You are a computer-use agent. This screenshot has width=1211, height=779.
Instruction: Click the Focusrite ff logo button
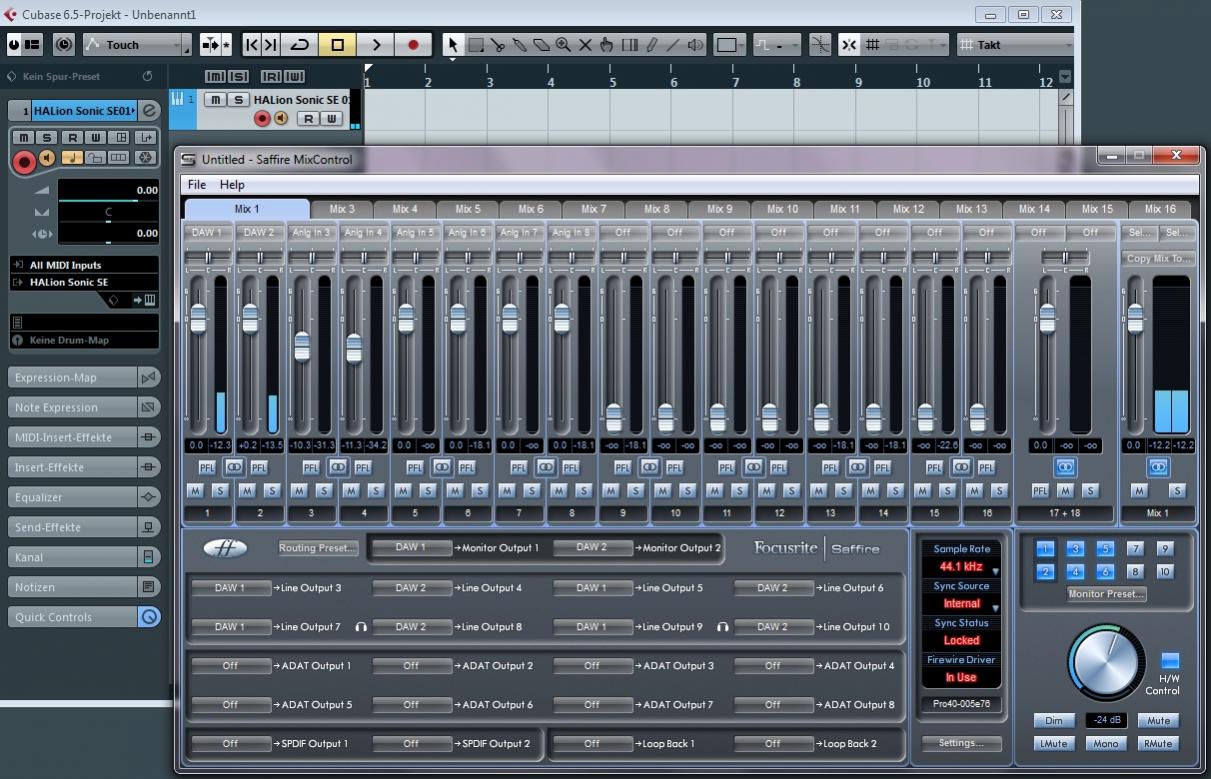[x=224, y=548]
